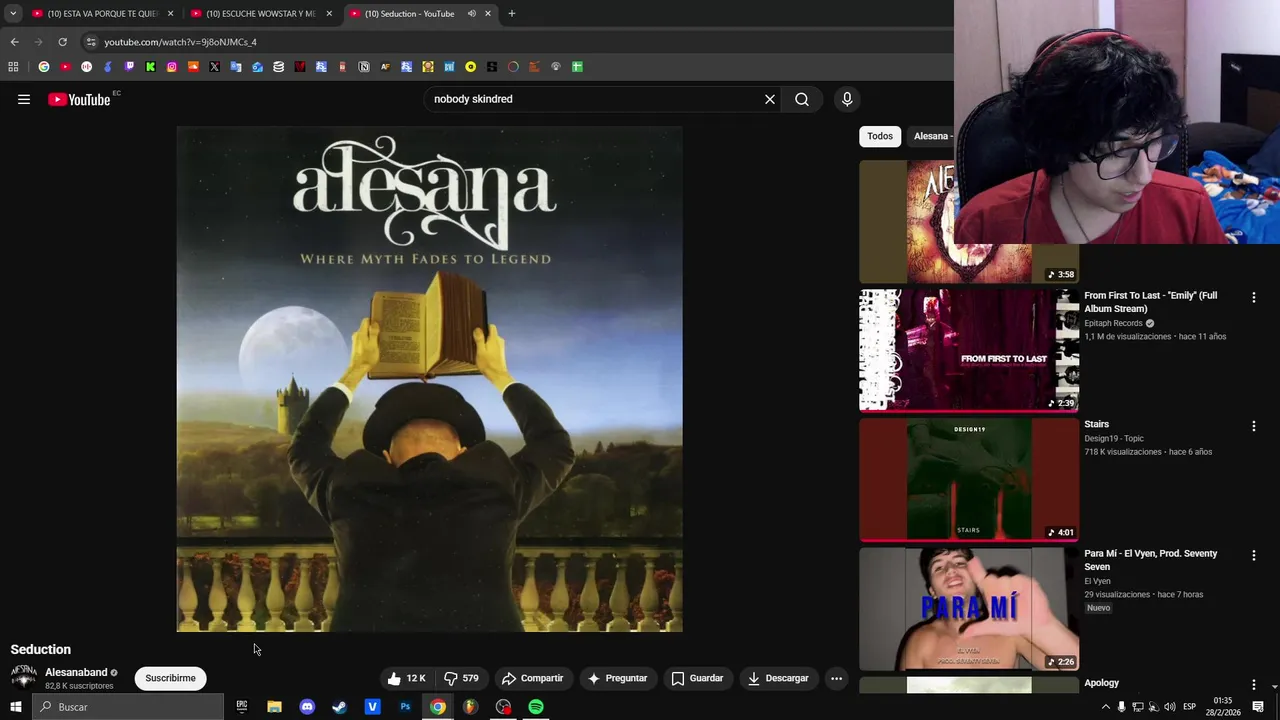Show hidden system tray icons

click(x=1105, y=707)
